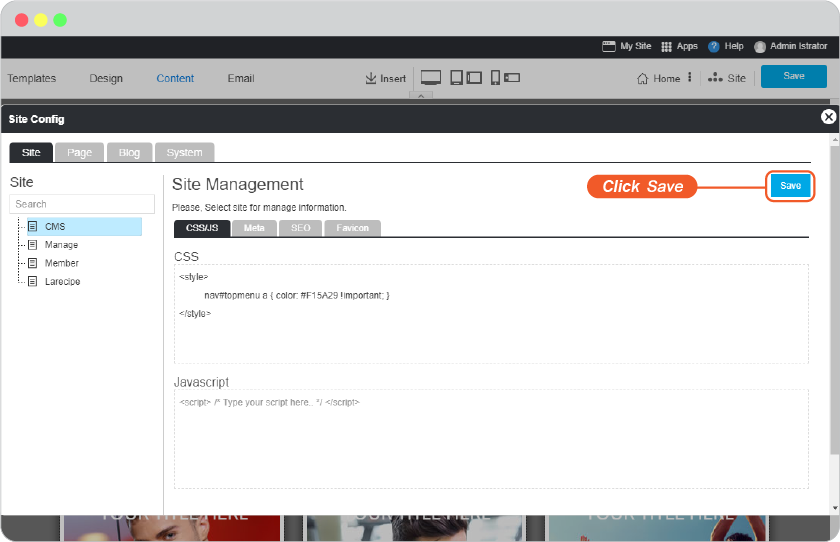Click the Home house icon
Screen dimensions: 840x542
642,79
